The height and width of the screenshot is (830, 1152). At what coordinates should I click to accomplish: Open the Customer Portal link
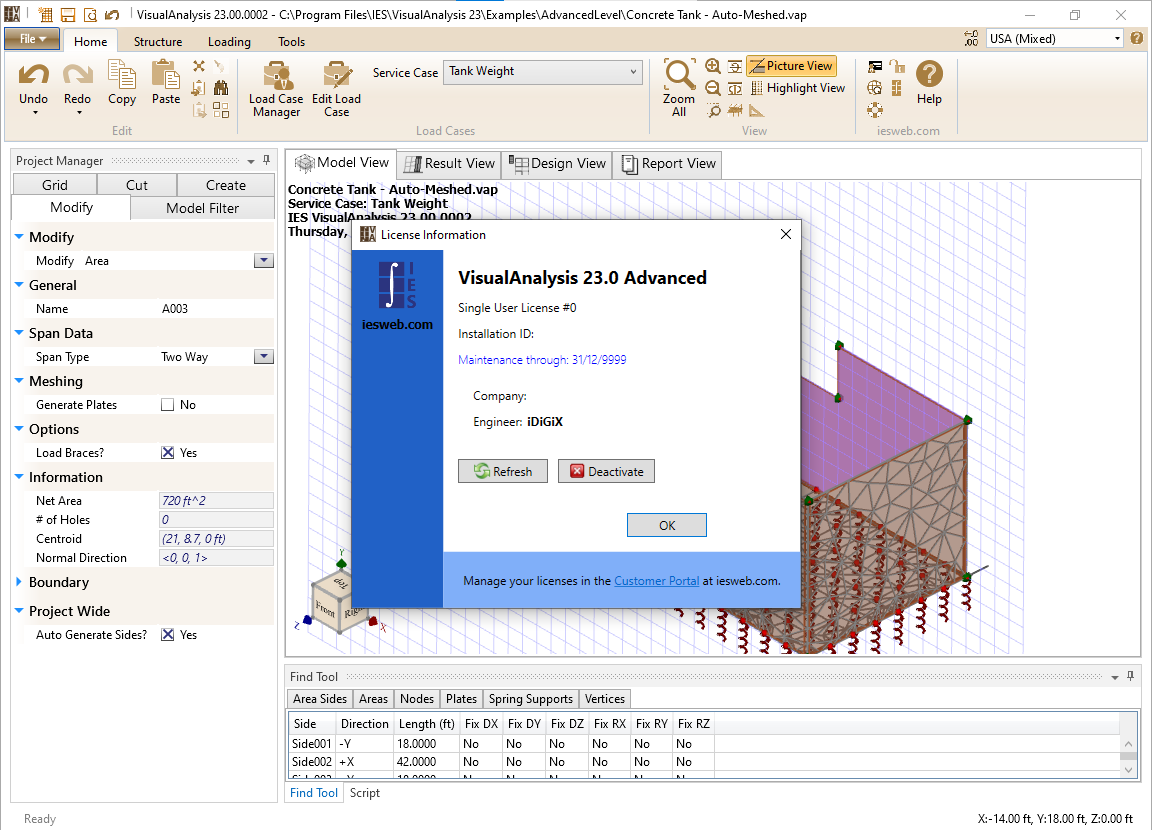pos(656,581)
